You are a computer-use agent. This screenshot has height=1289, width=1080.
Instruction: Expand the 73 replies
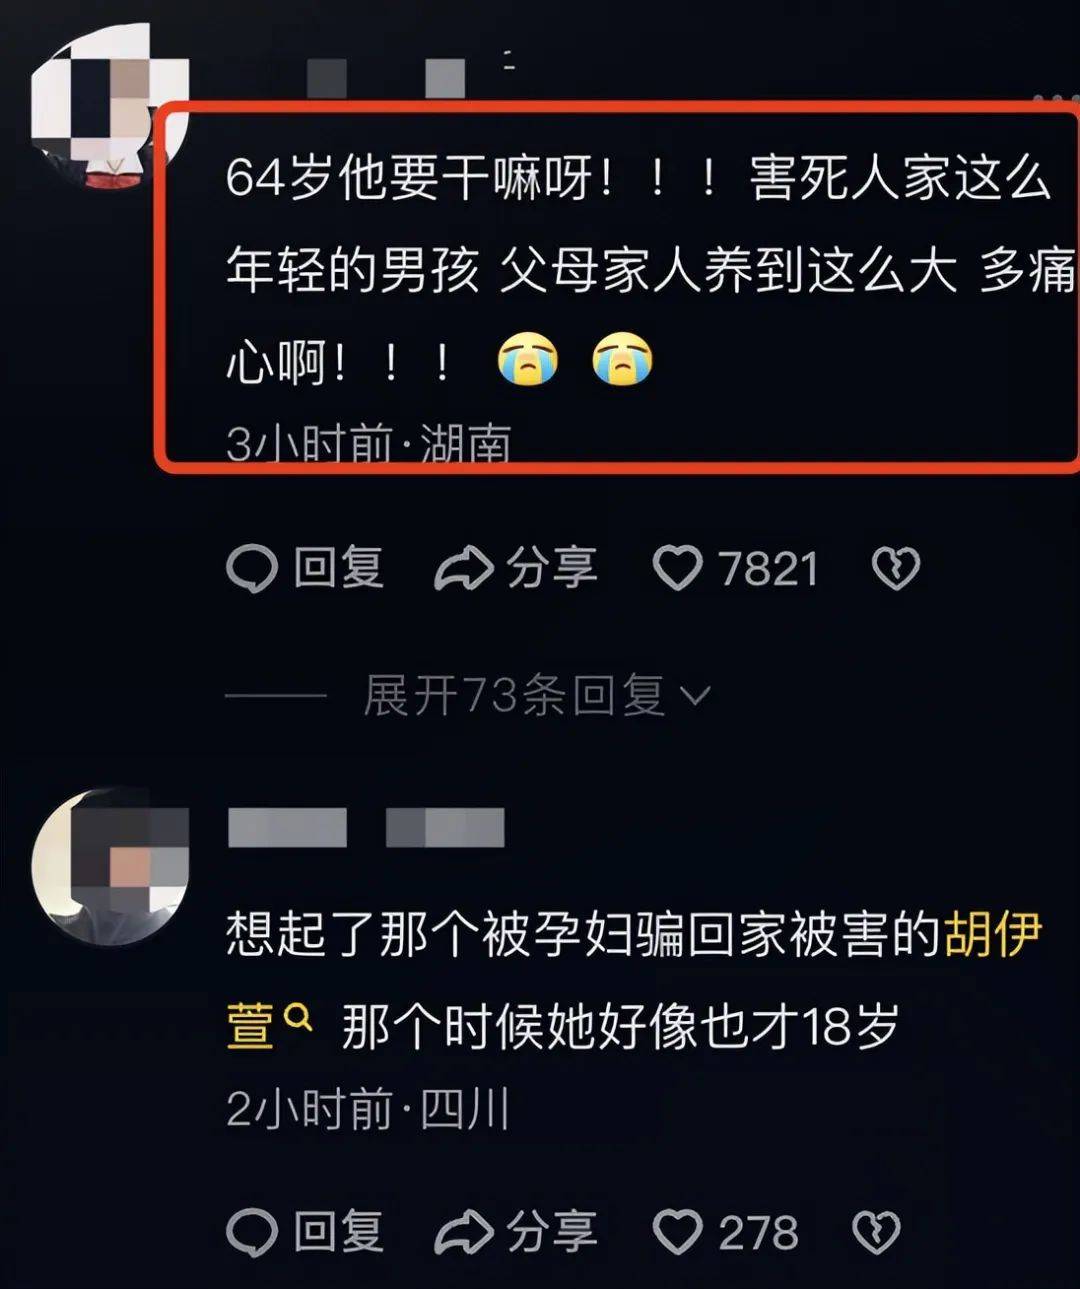(x=537, y=695)
